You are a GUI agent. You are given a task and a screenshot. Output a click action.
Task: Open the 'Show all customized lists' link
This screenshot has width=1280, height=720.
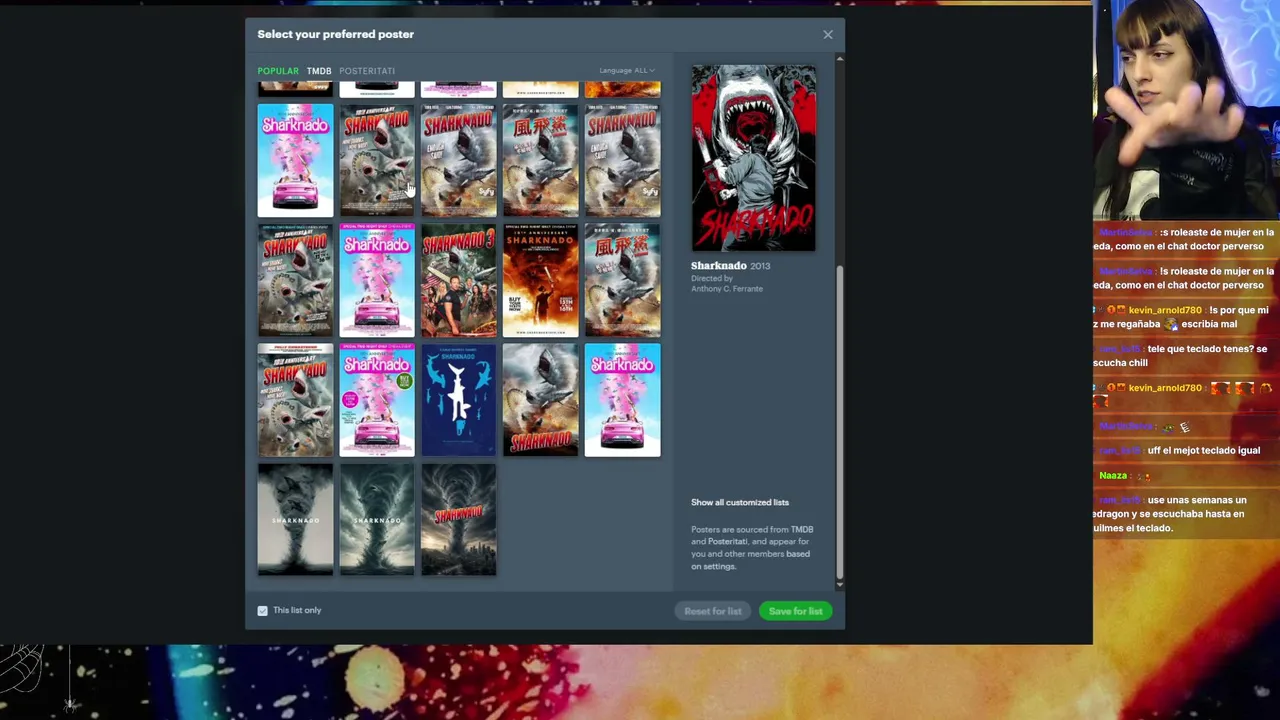(x=740, y=502)
